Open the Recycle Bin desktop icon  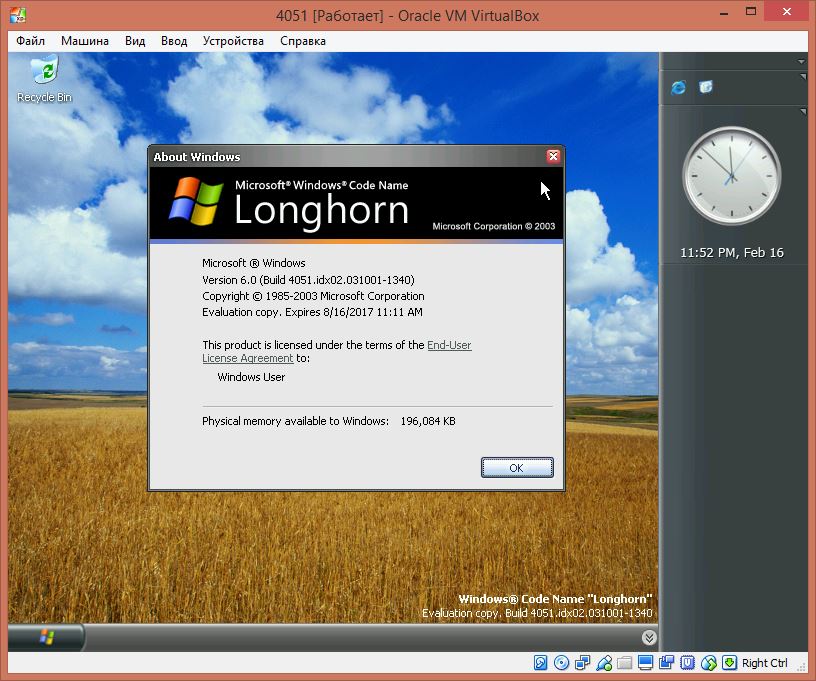[45, 80]
